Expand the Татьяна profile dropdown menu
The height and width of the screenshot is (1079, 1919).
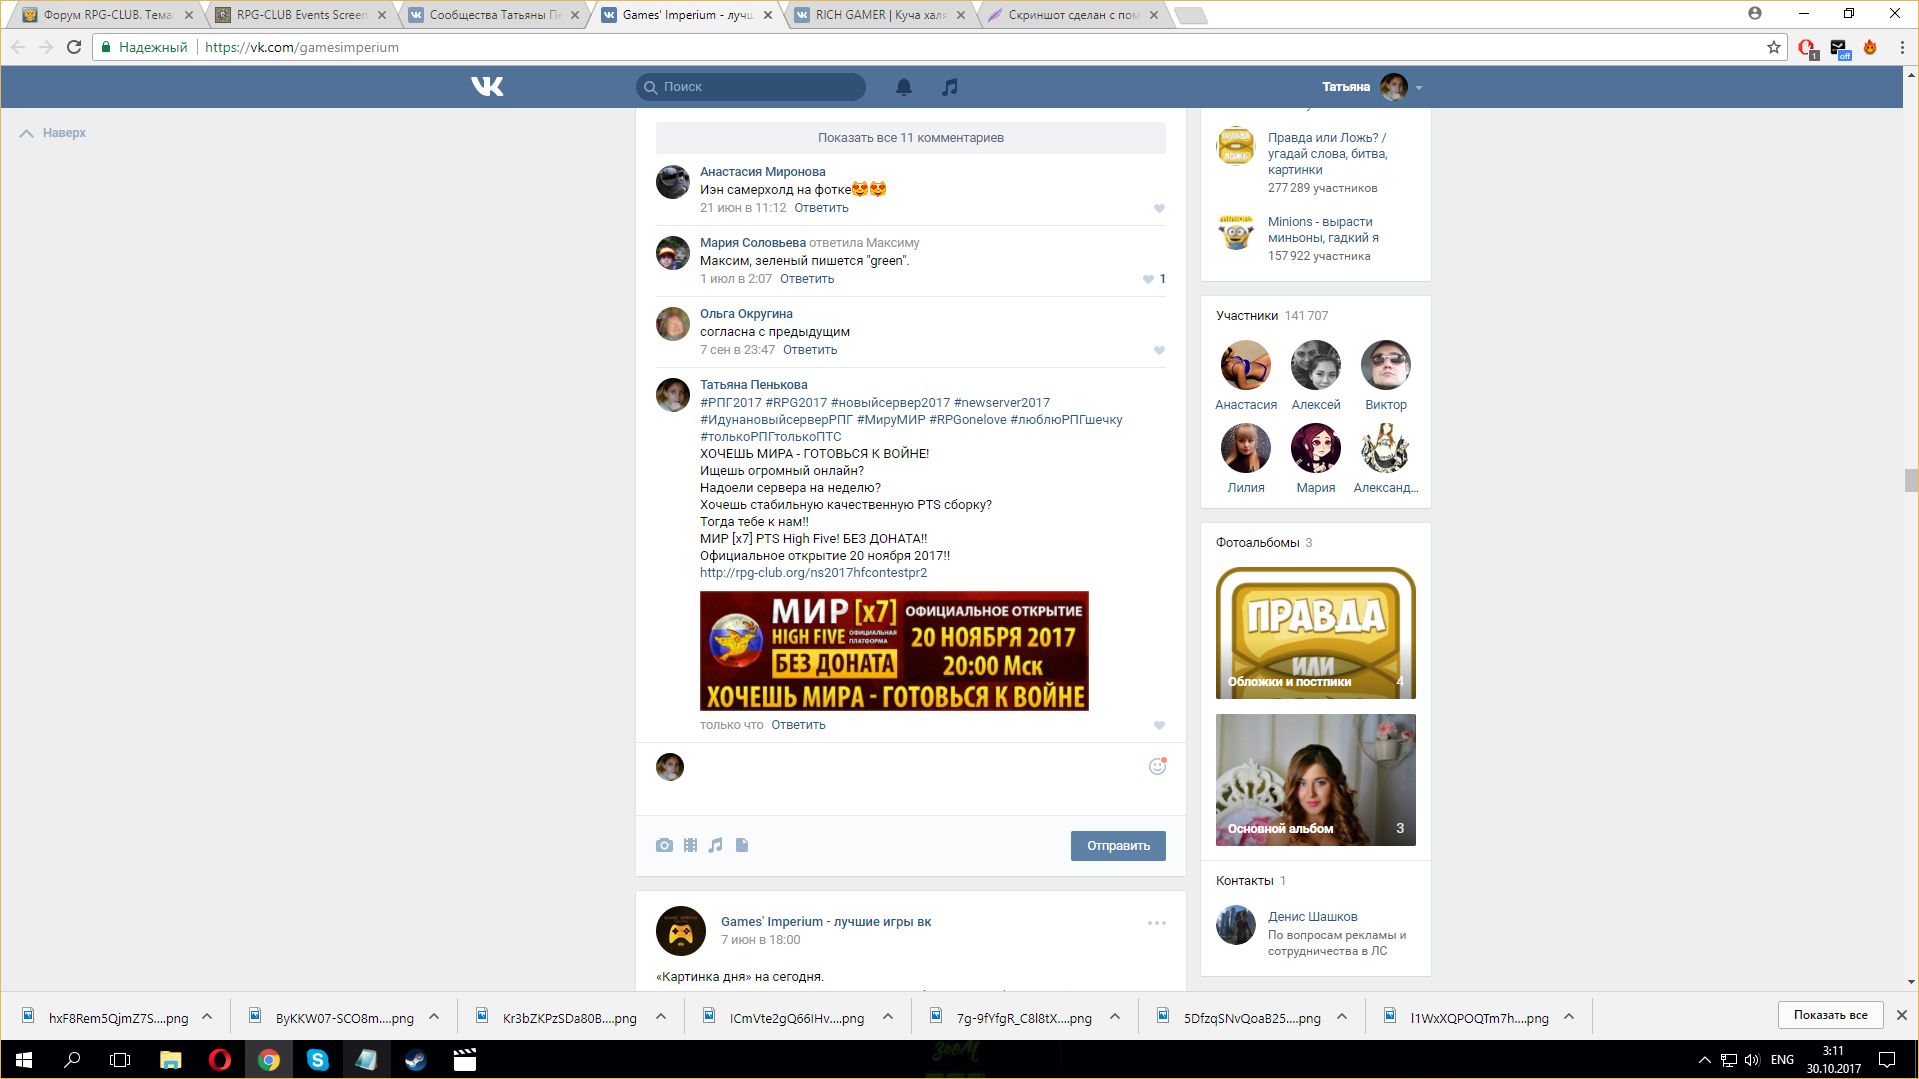[1418, 87]
